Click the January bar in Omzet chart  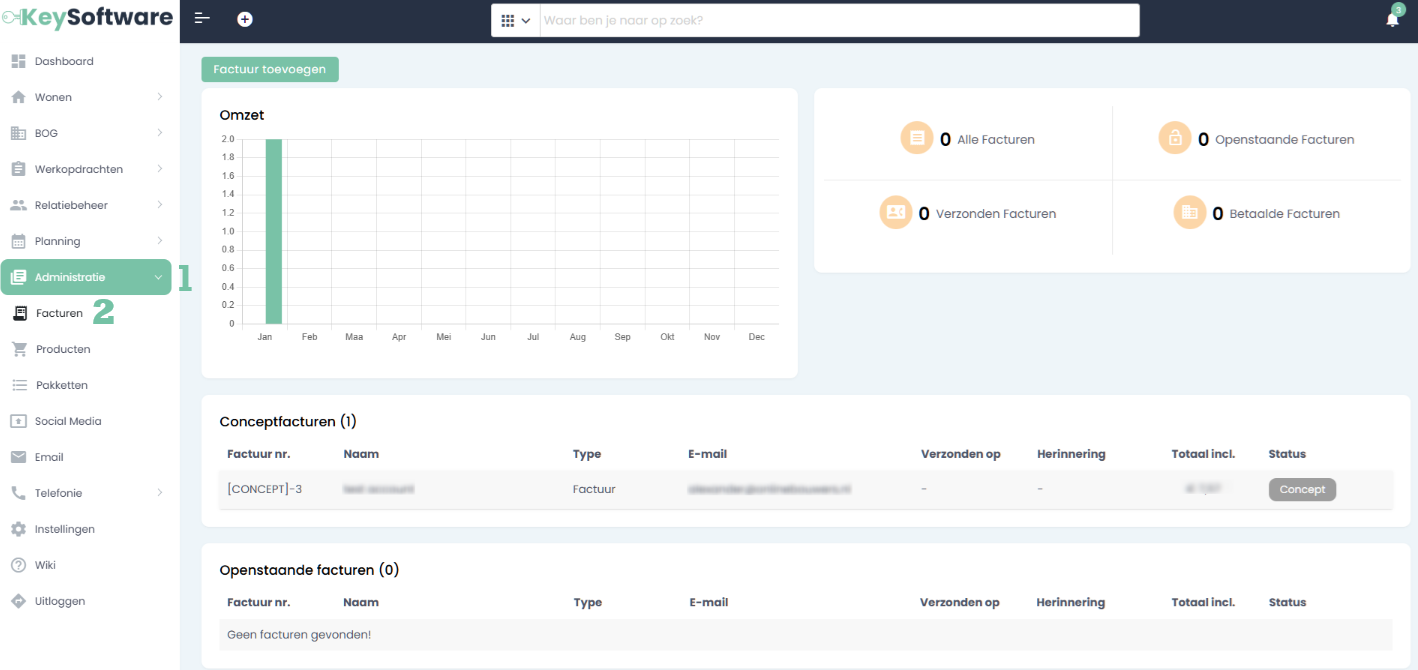tap(273, 231)
